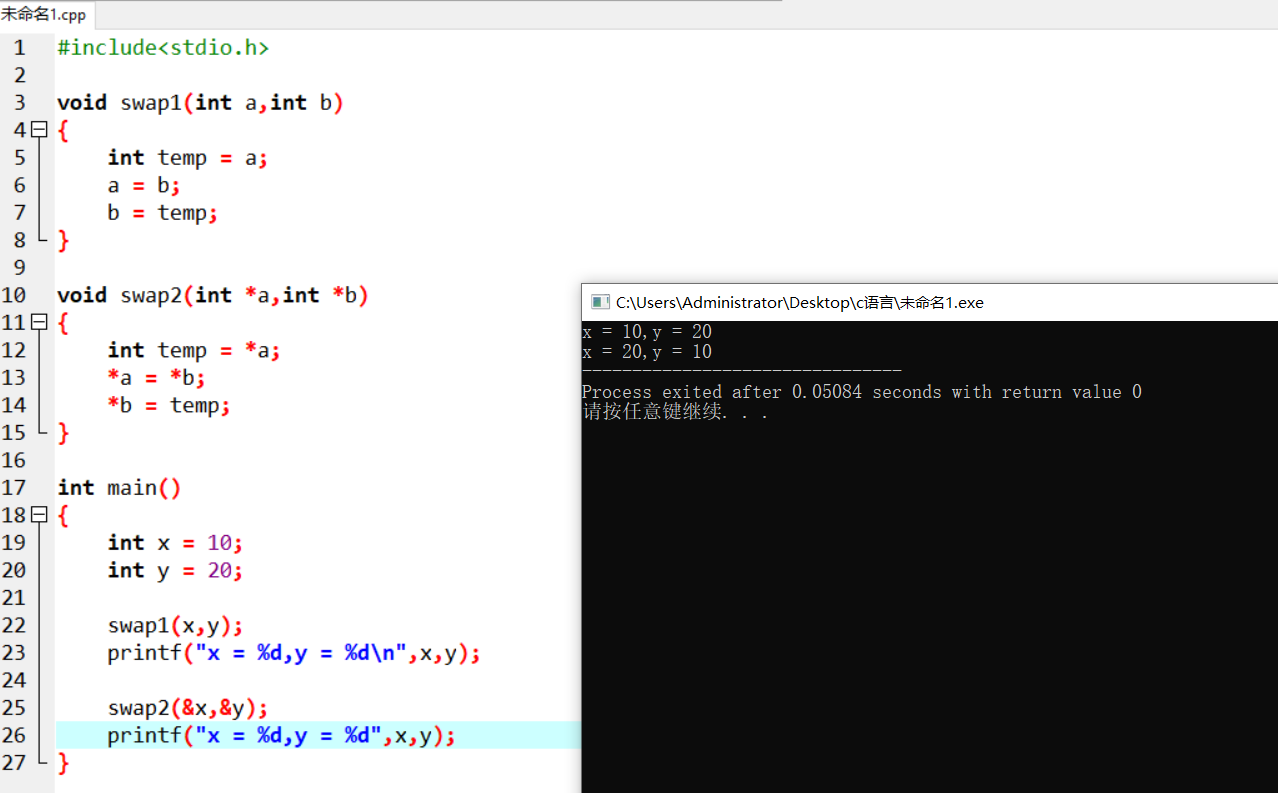Click the highlighted printf statement on line 26
The height and width of the screenshot is (793, 1278).
click(x=282, y=736)
